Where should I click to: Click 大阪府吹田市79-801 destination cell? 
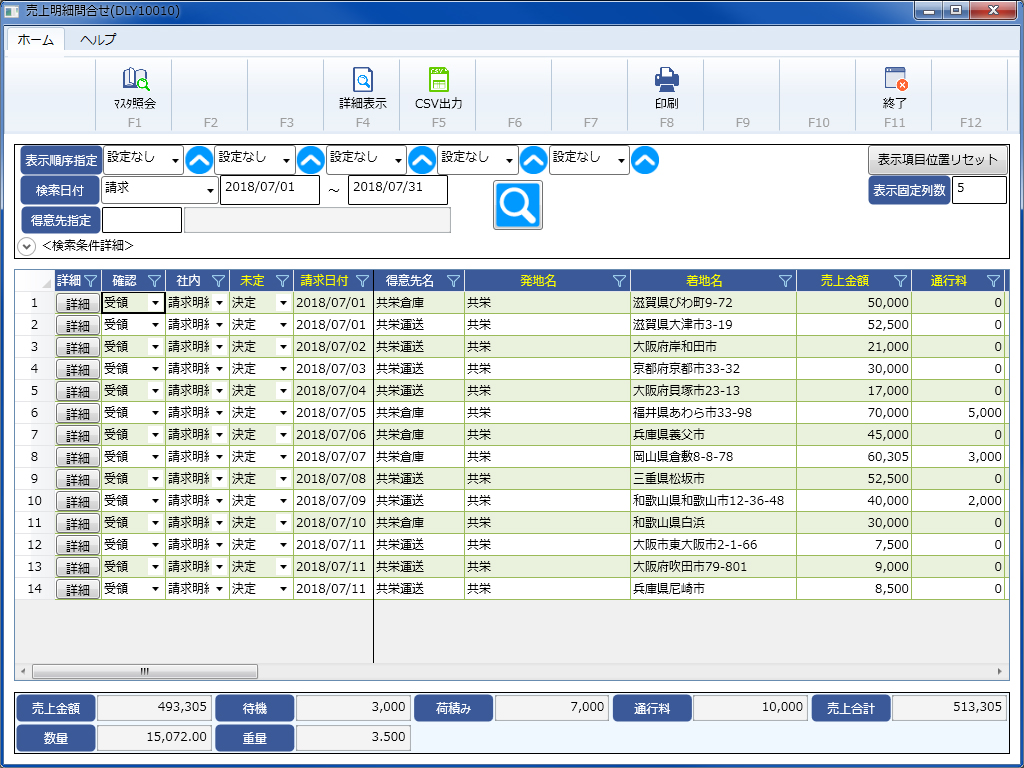713,567
